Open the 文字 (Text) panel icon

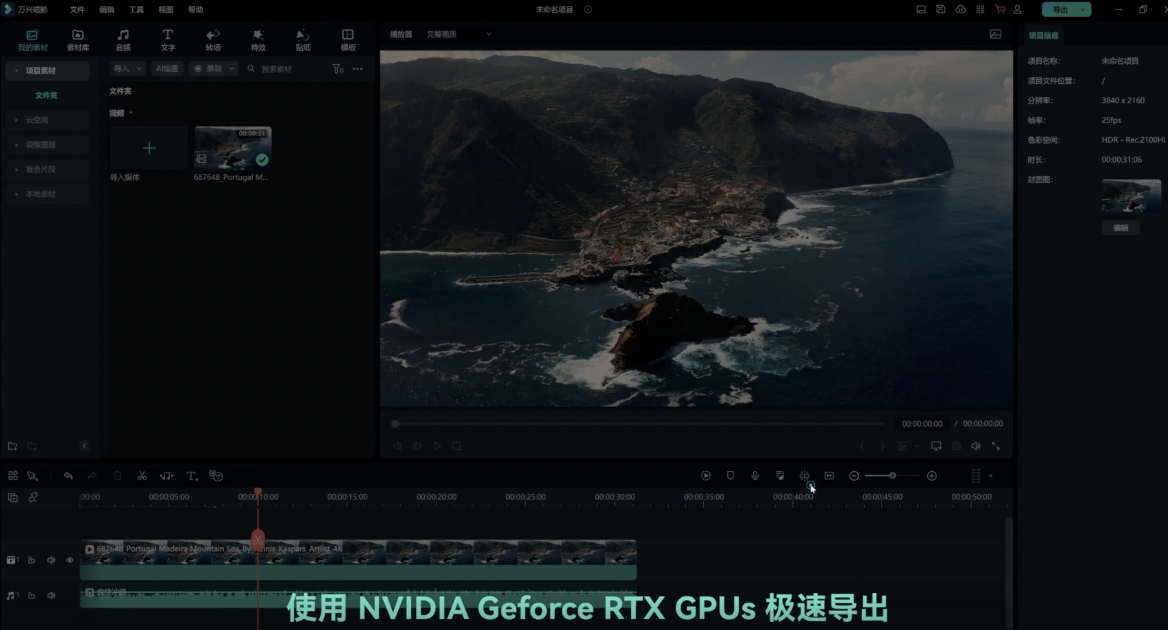point(167,39)
